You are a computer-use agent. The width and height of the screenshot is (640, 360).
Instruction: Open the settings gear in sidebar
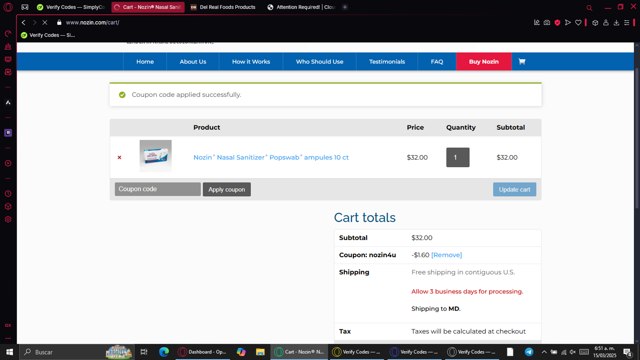[x=8, y=219]
